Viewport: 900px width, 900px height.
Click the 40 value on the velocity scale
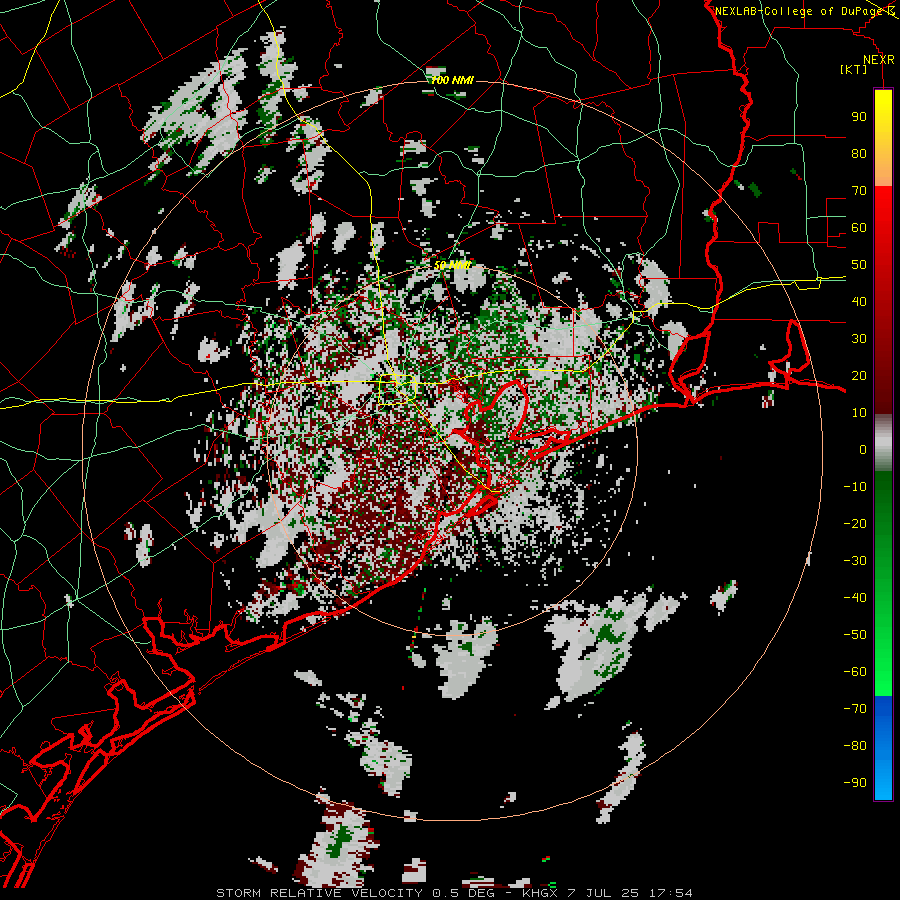[859, 302]
